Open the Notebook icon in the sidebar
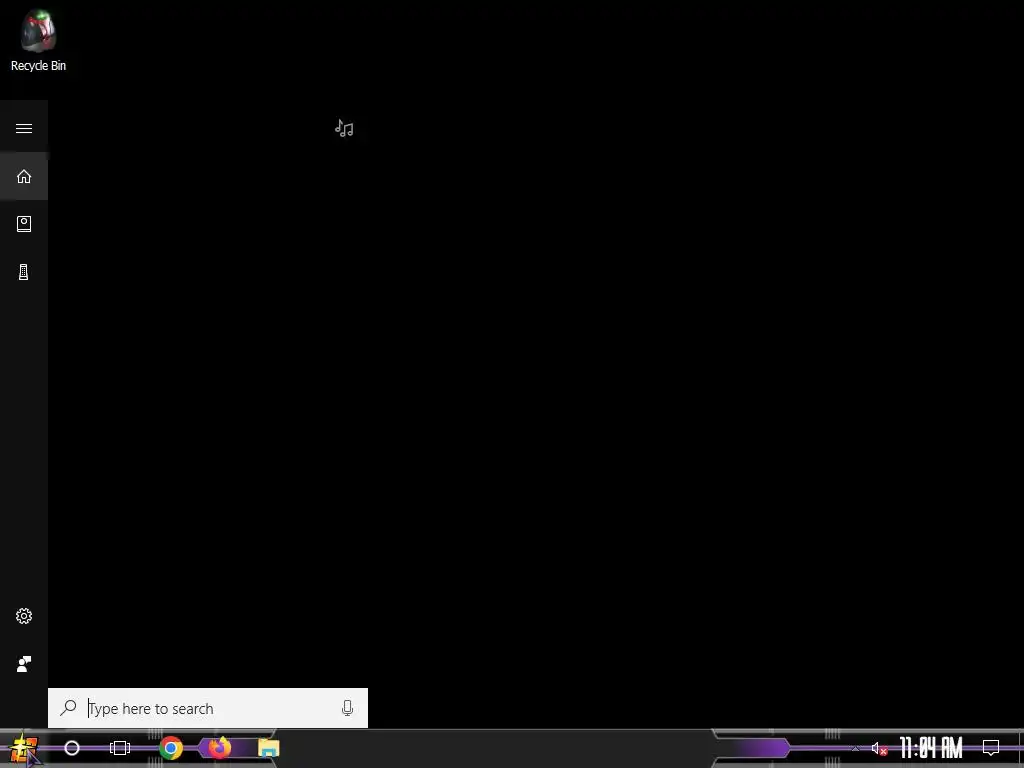 tap(24, 224)
